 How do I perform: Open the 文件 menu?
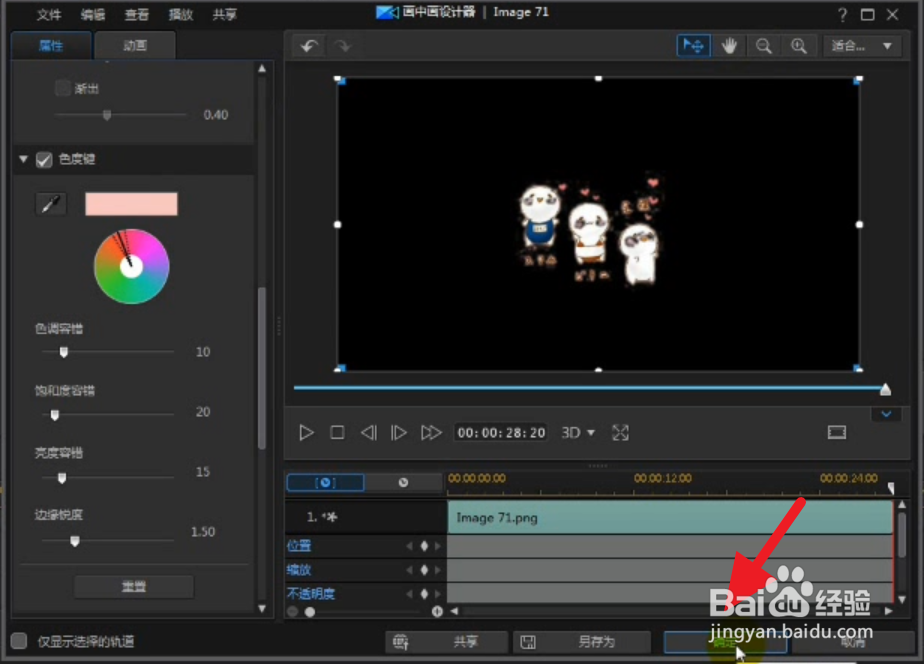49,14
